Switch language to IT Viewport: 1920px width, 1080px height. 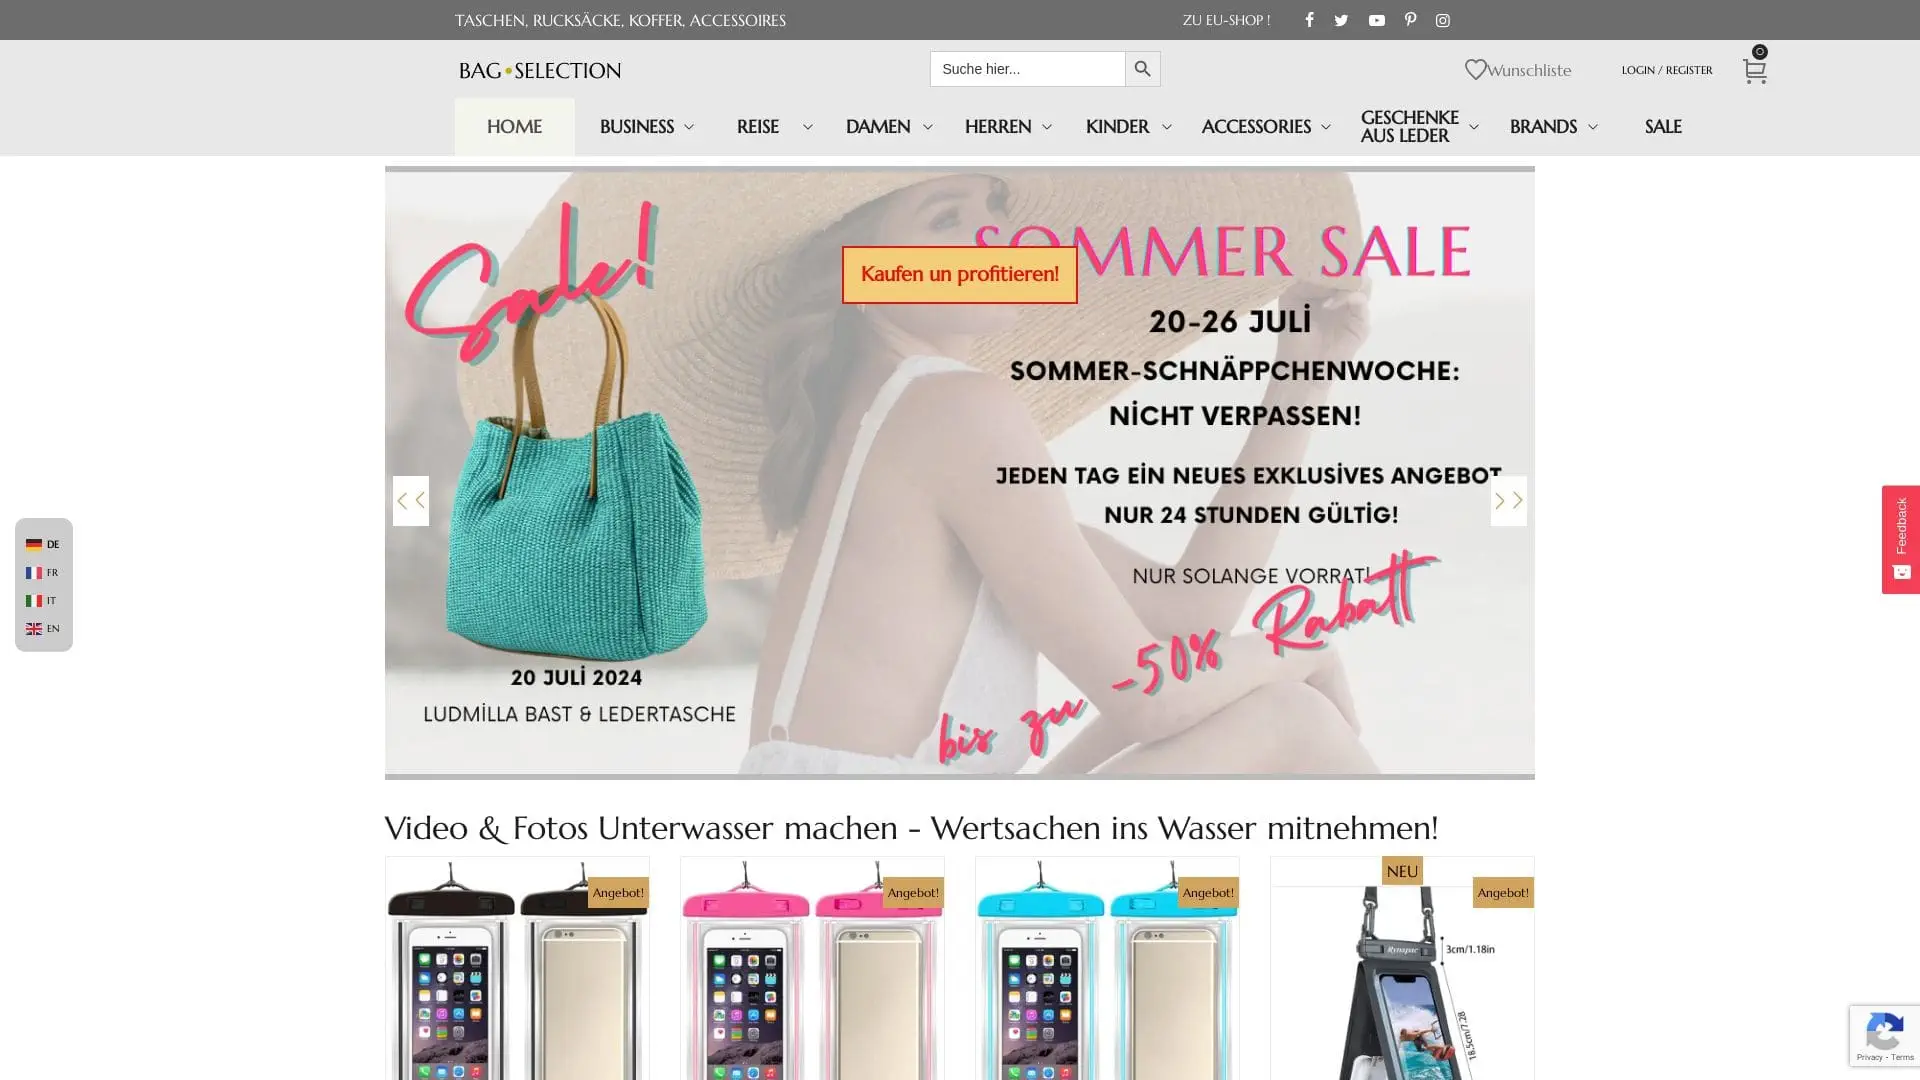(41, 601)
